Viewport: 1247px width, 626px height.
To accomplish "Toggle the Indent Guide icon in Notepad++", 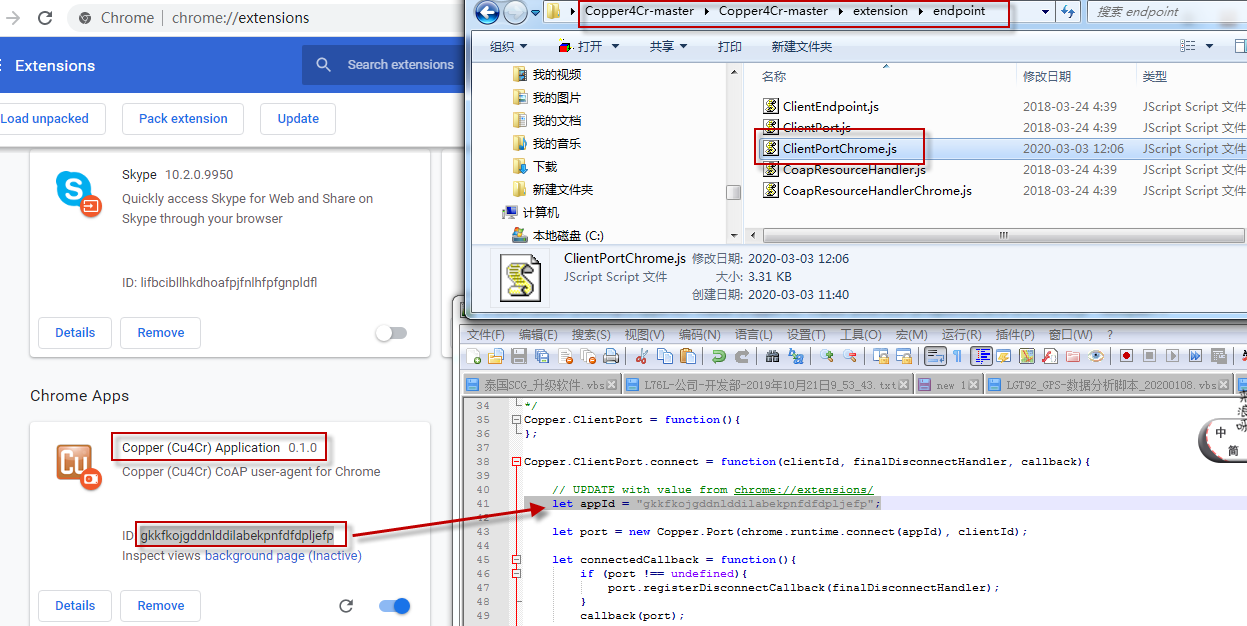I will coord(981,356).
